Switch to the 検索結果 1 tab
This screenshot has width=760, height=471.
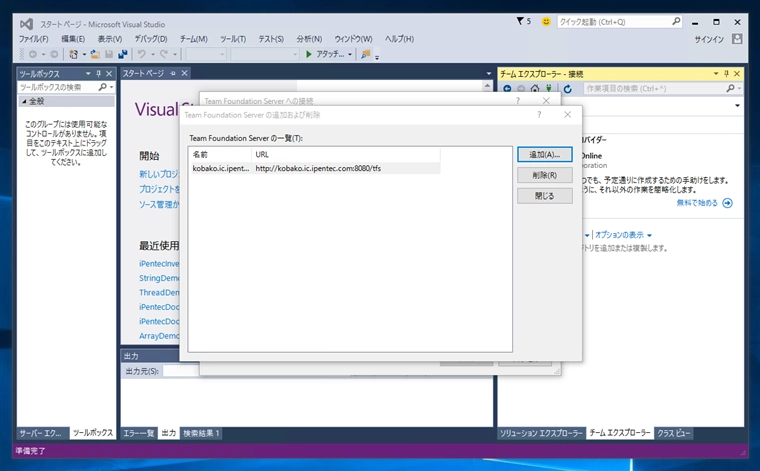coord(201,433)
